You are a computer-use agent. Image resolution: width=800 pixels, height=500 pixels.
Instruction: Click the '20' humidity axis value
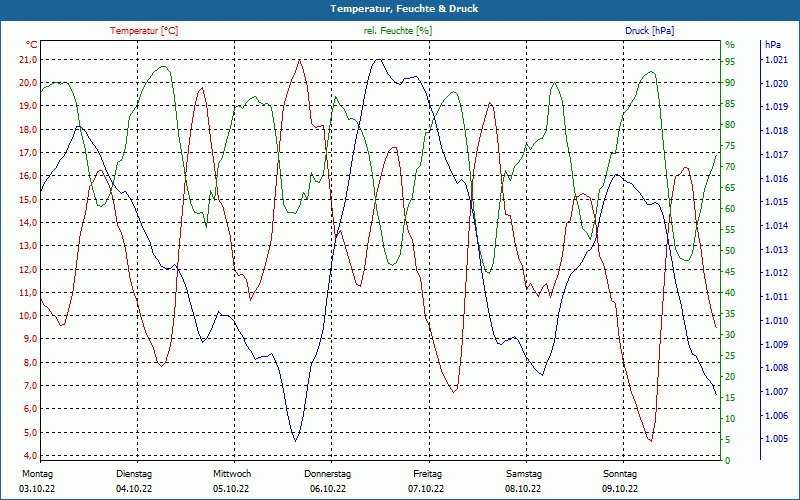pos(730,377)
